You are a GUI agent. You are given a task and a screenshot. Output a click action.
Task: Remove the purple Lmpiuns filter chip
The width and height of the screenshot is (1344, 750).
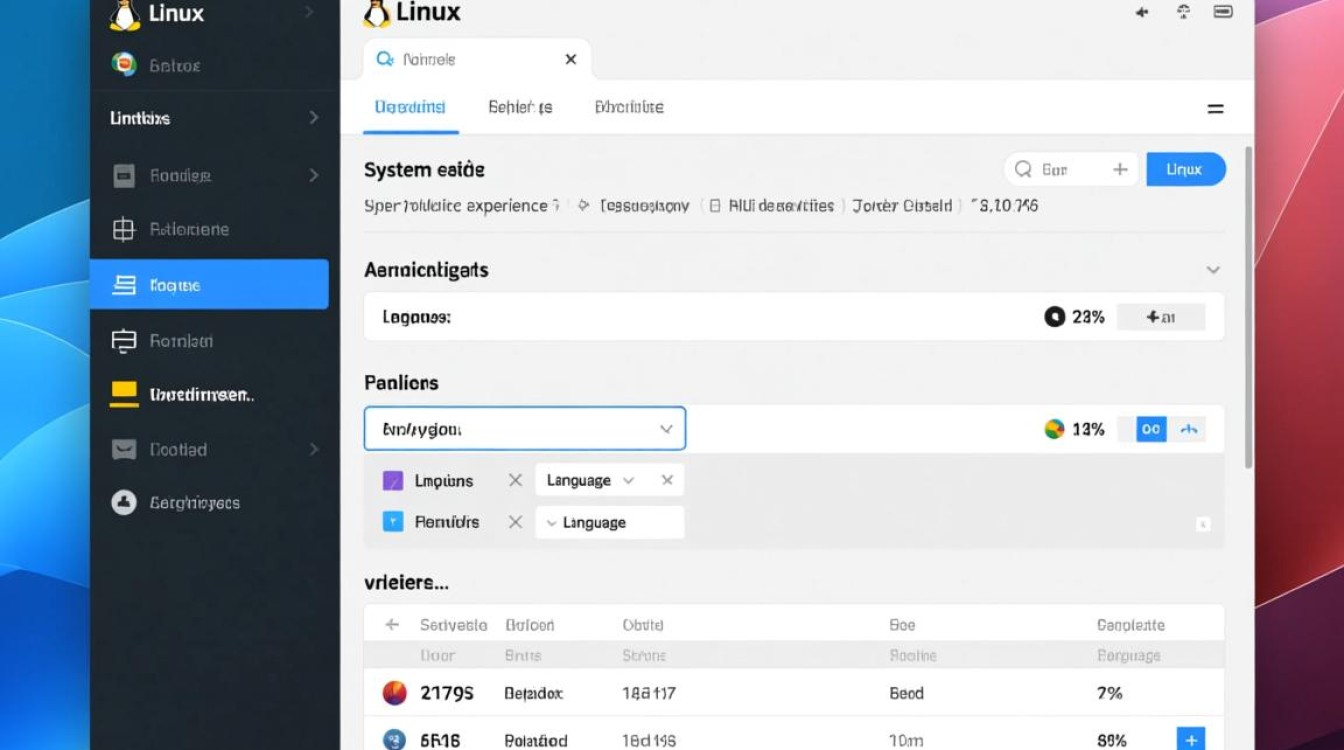tap(516, 480)
